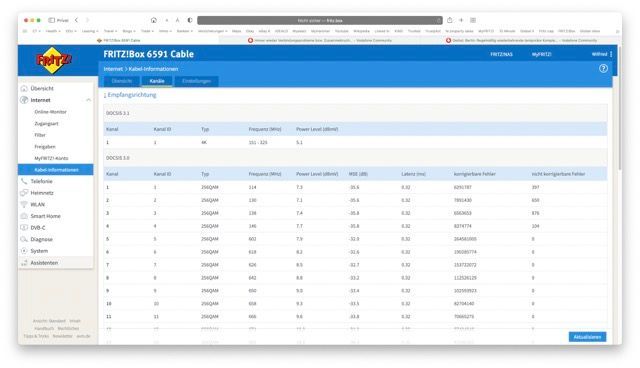The height and width of the screenshot is (368, 640).
Task: Click the Safari home icon
Action: (154, 20)
